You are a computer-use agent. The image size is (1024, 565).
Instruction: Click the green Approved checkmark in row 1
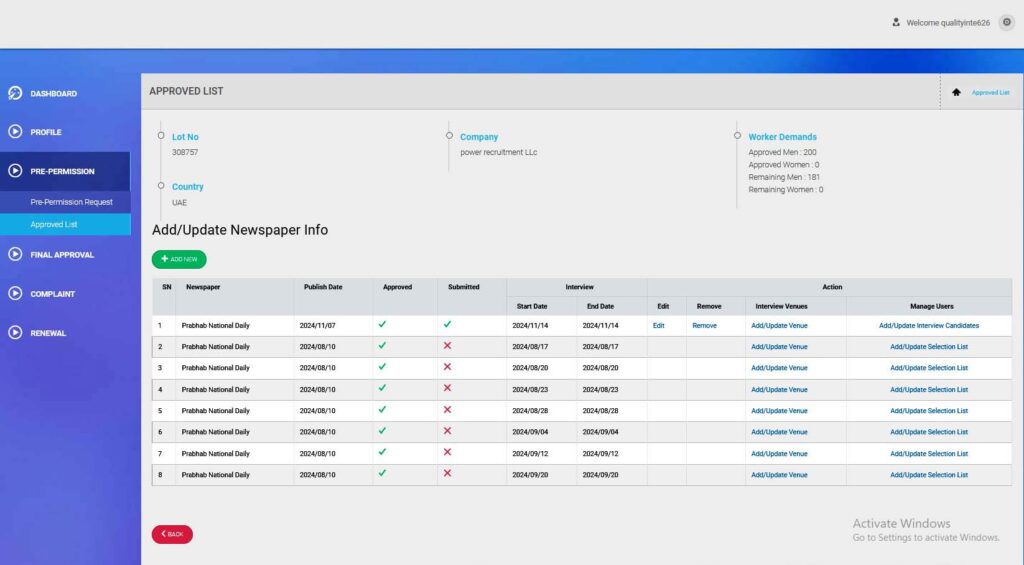(382, 325)
